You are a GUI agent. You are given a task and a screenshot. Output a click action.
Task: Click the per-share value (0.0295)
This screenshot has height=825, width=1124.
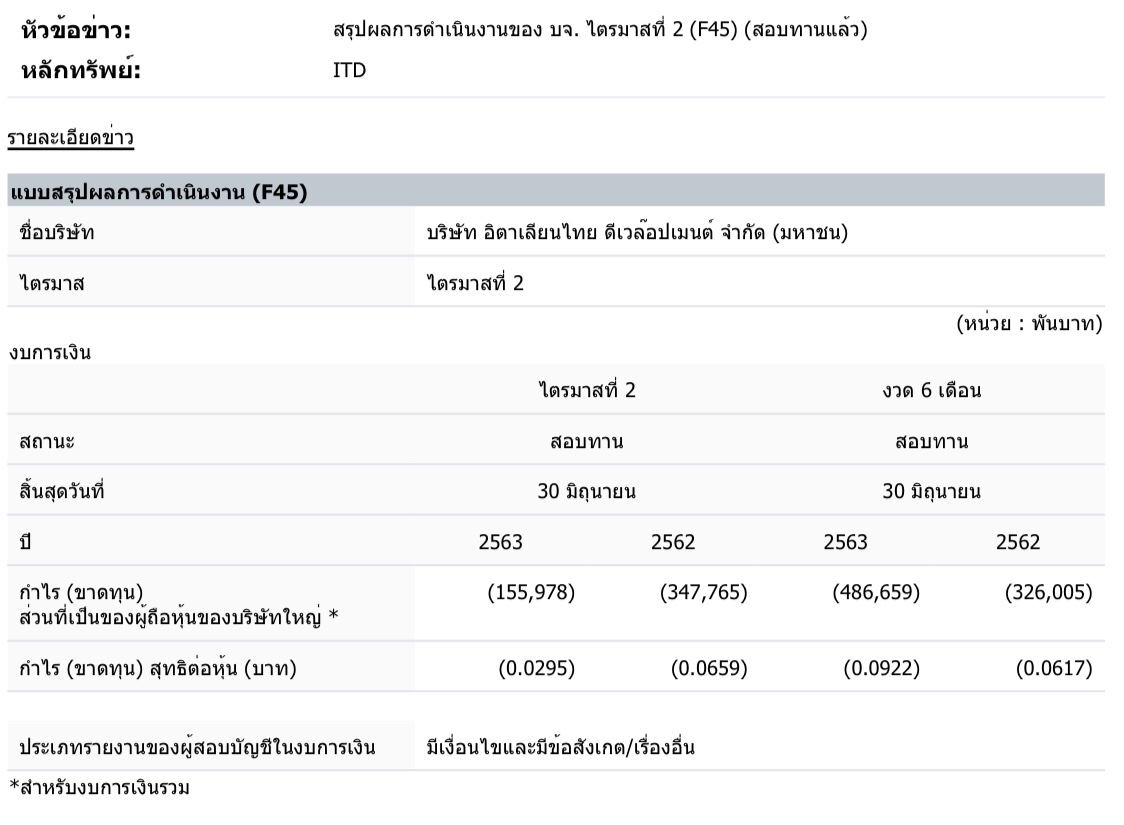[536, 668]
